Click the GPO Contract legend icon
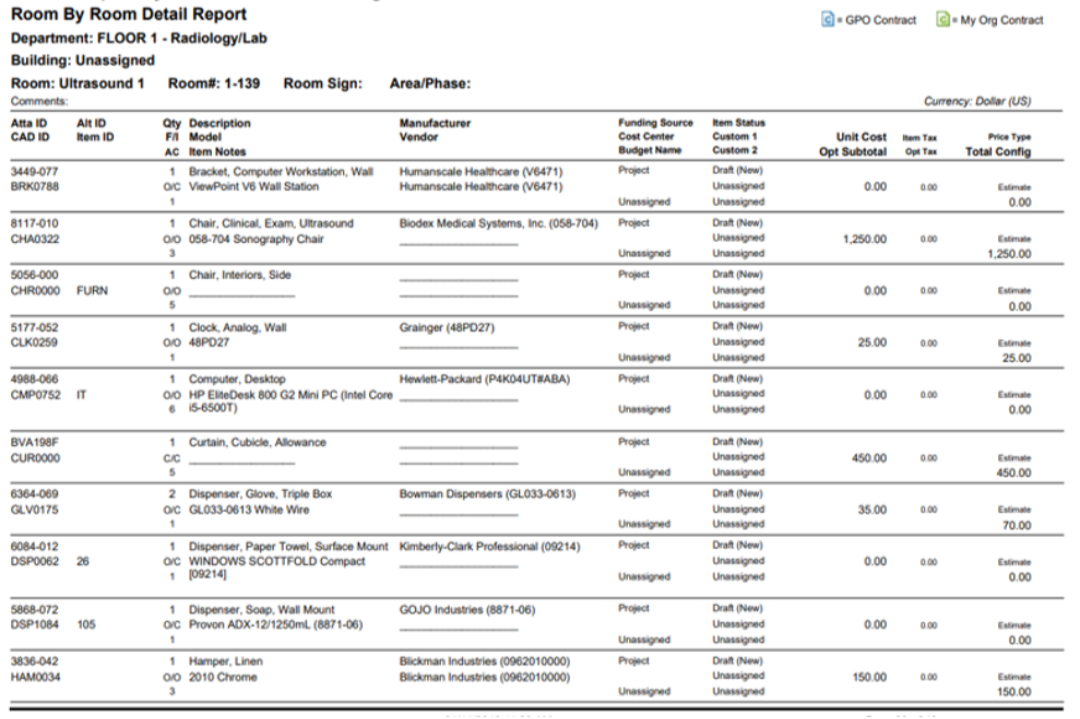 [x=827, y=19]
